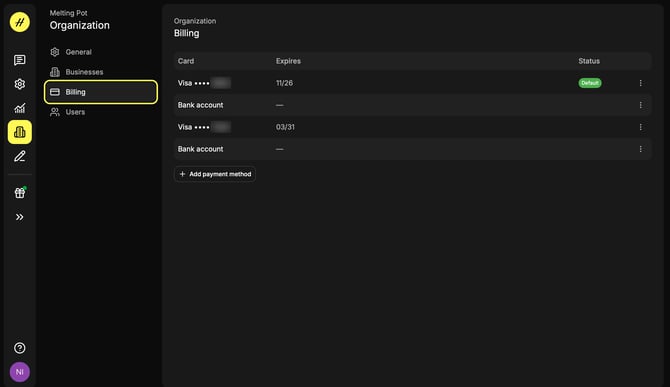670x387 pixels.
Task: Select the Billing menu item
Action: [x=101, y=92]
